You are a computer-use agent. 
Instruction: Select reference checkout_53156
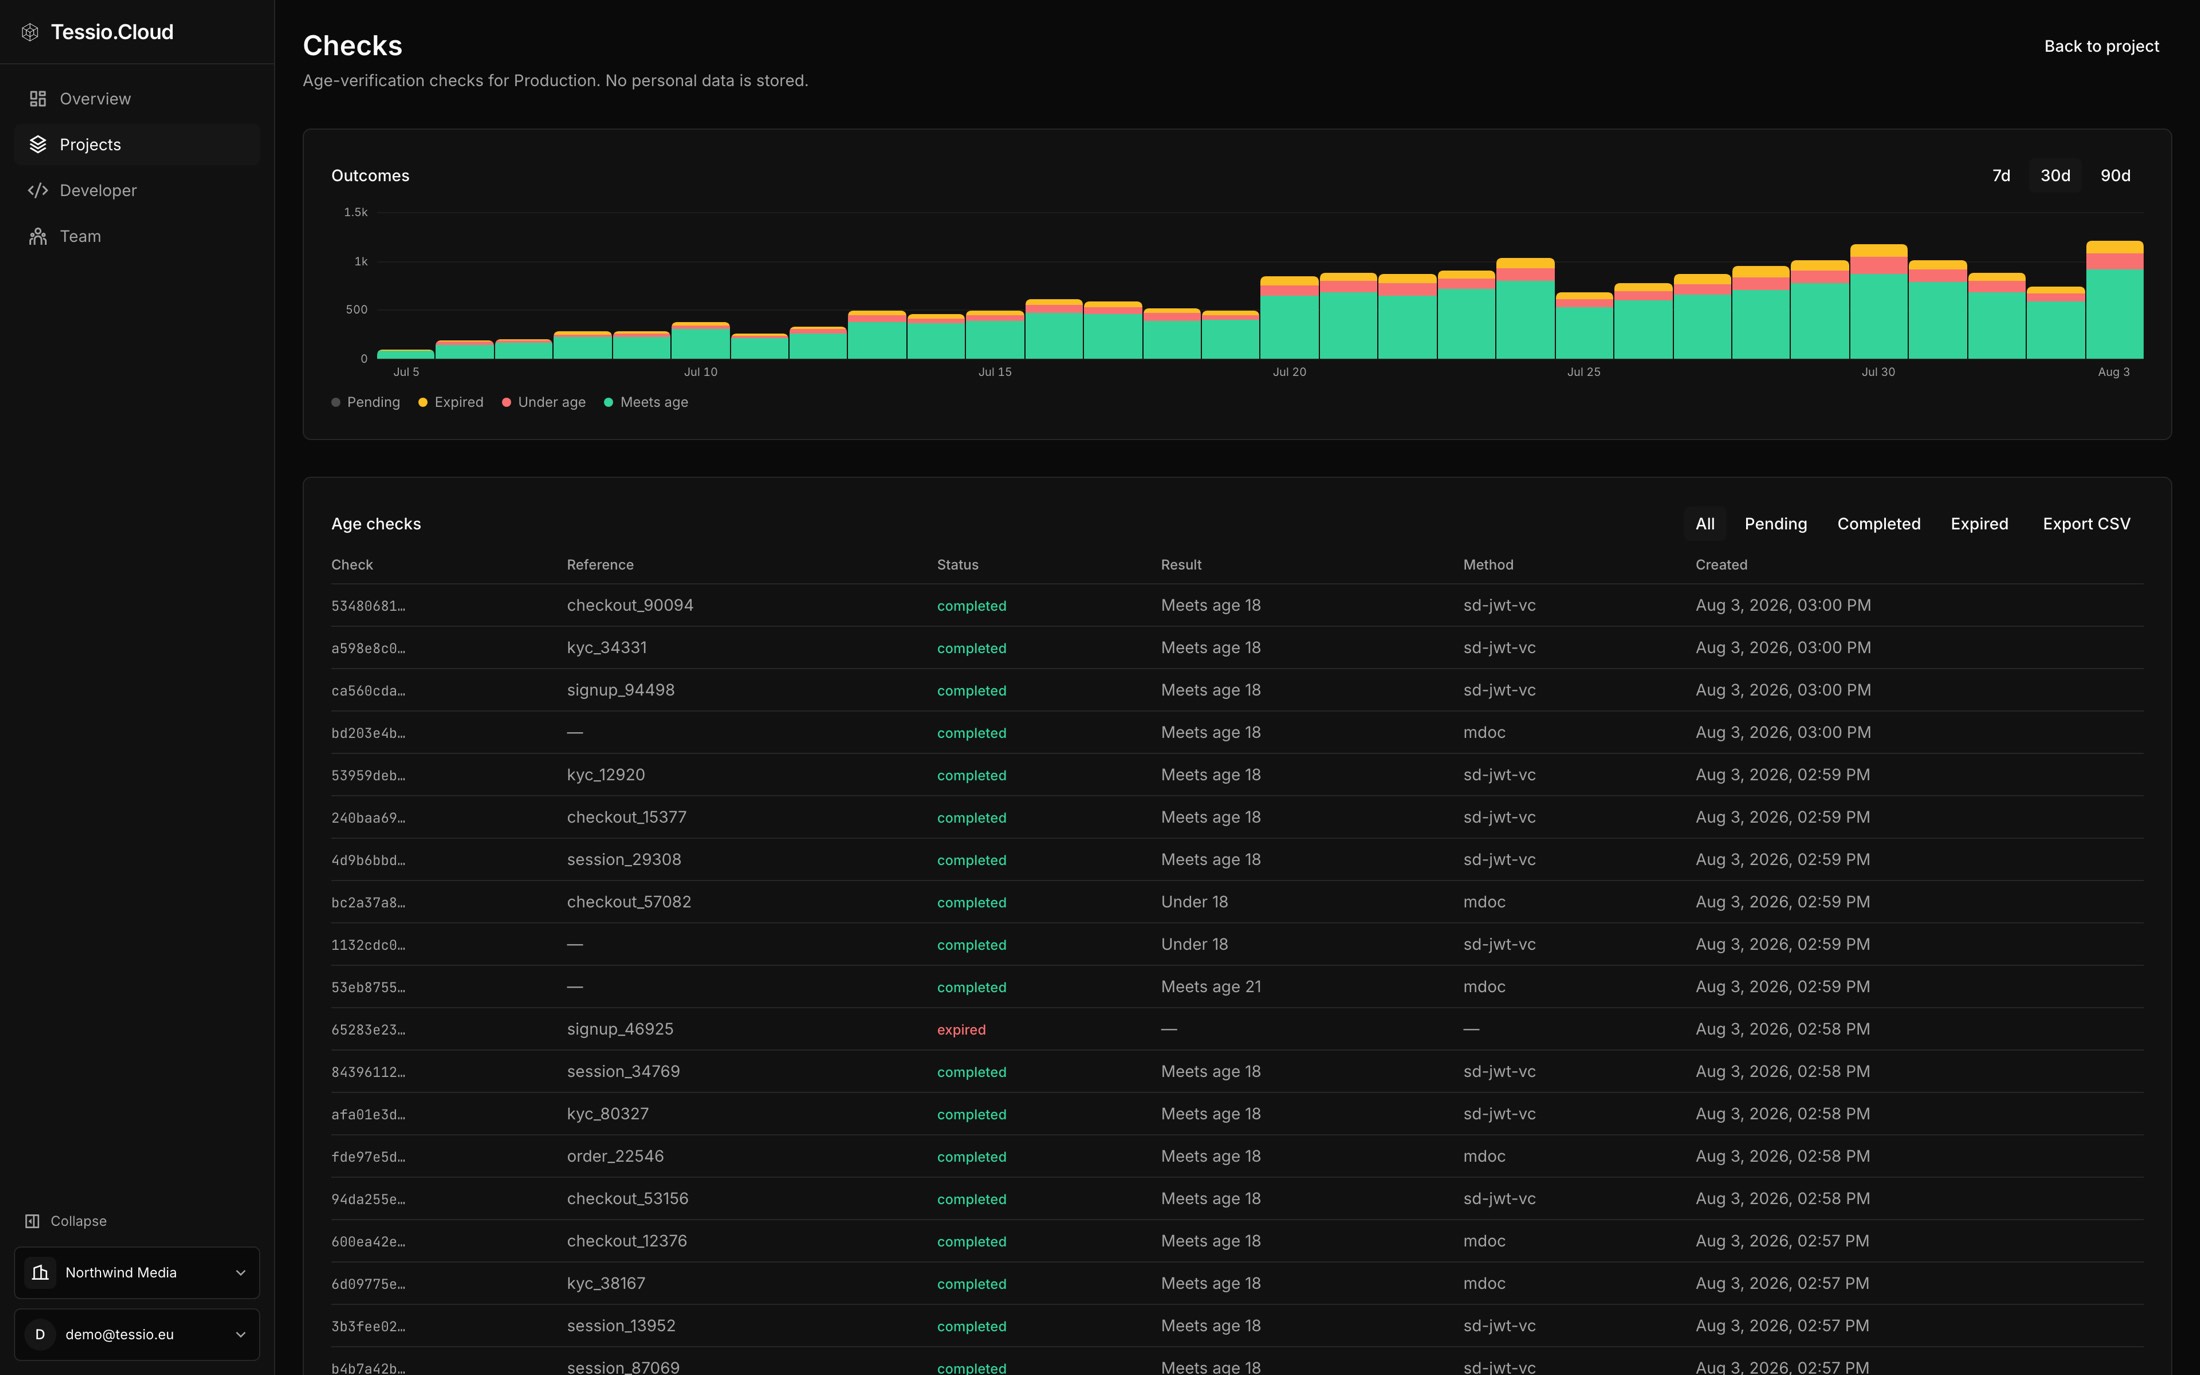[x=627, y=1198]
